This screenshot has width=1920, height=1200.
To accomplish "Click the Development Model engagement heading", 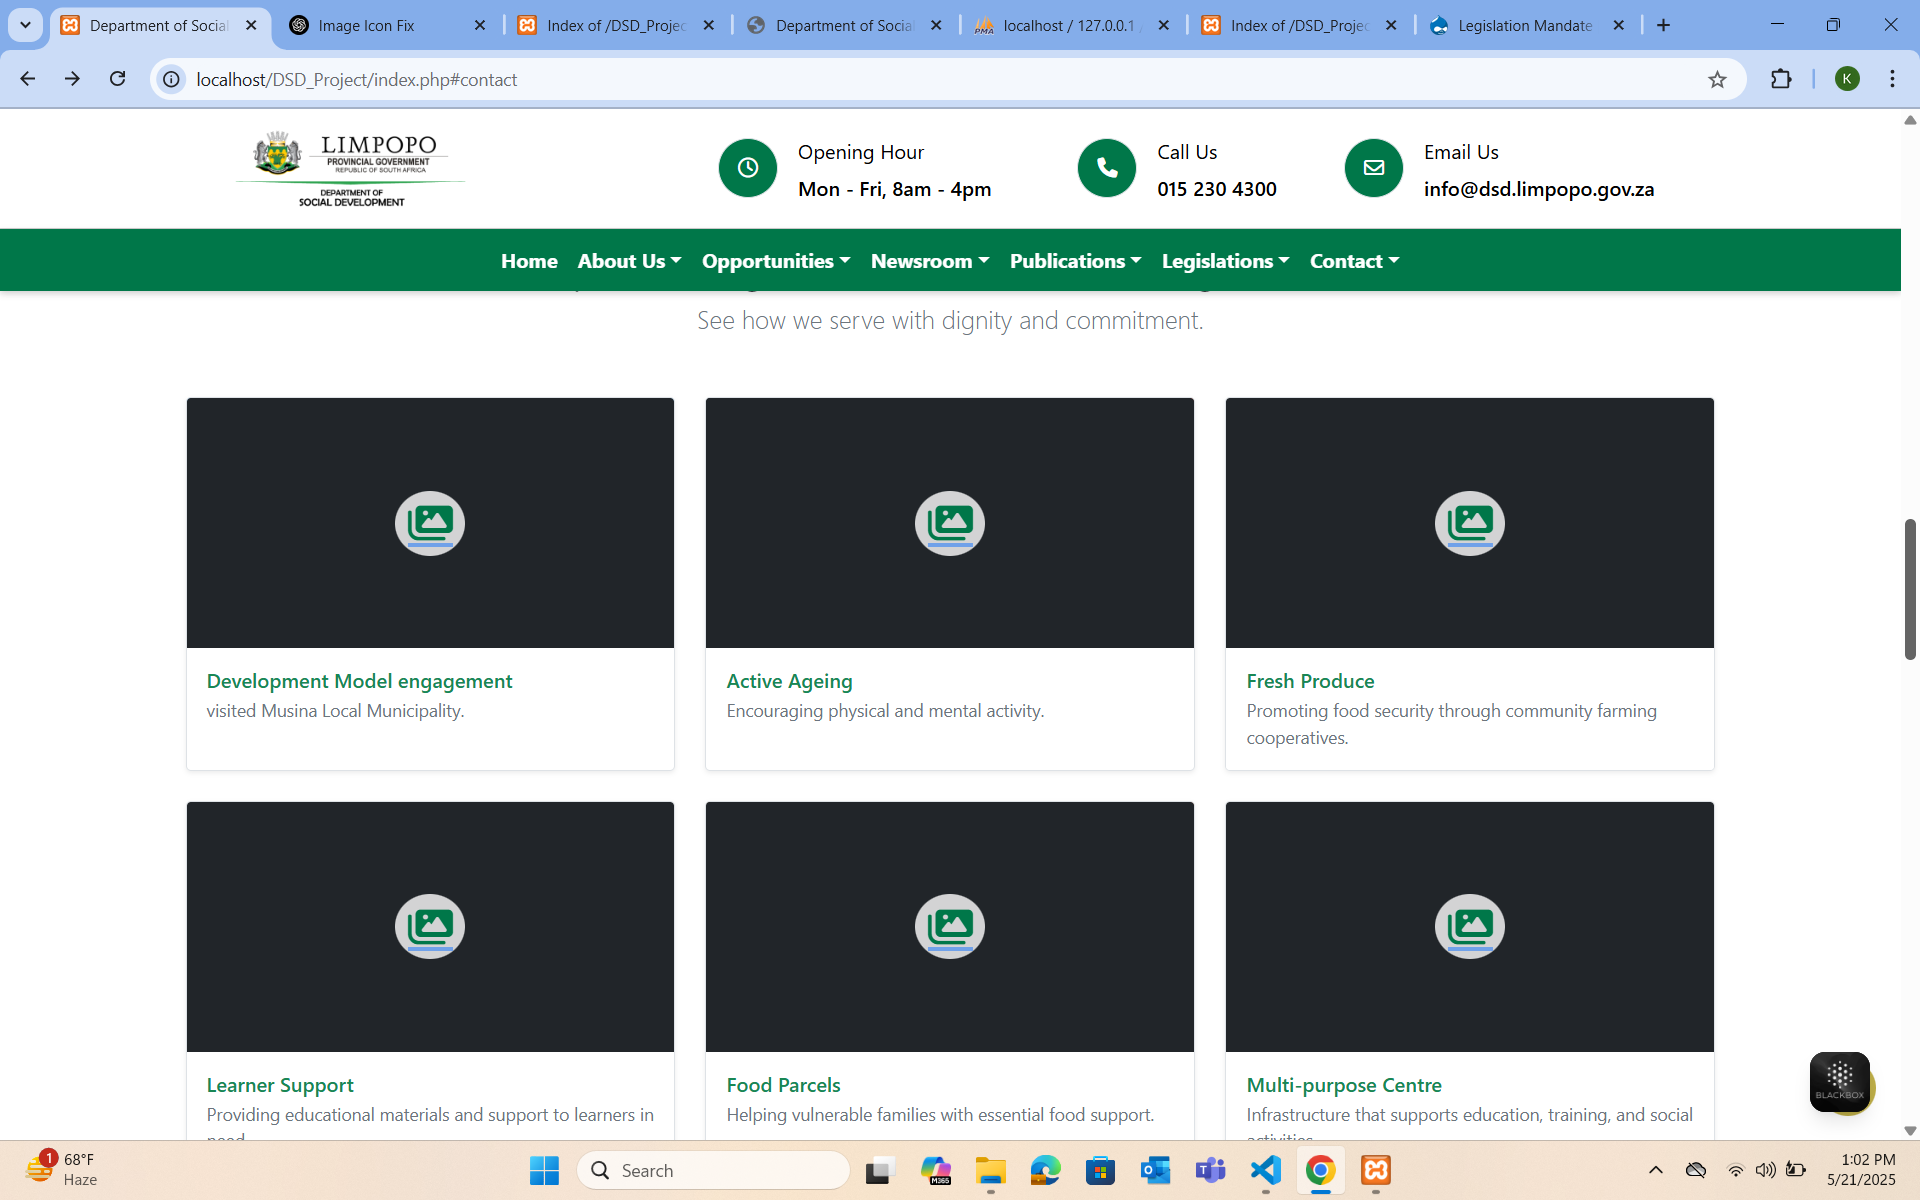I will click(359, 681).
